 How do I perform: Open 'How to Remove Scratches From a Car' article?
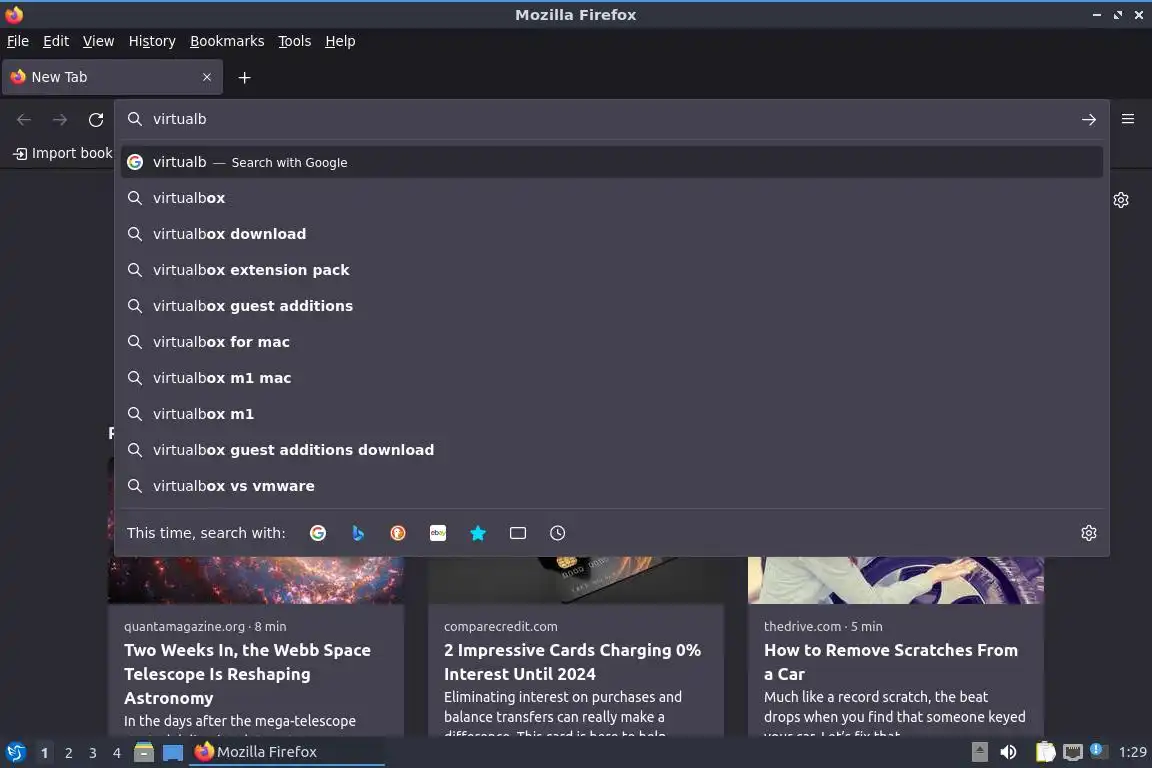pos(890,661)
